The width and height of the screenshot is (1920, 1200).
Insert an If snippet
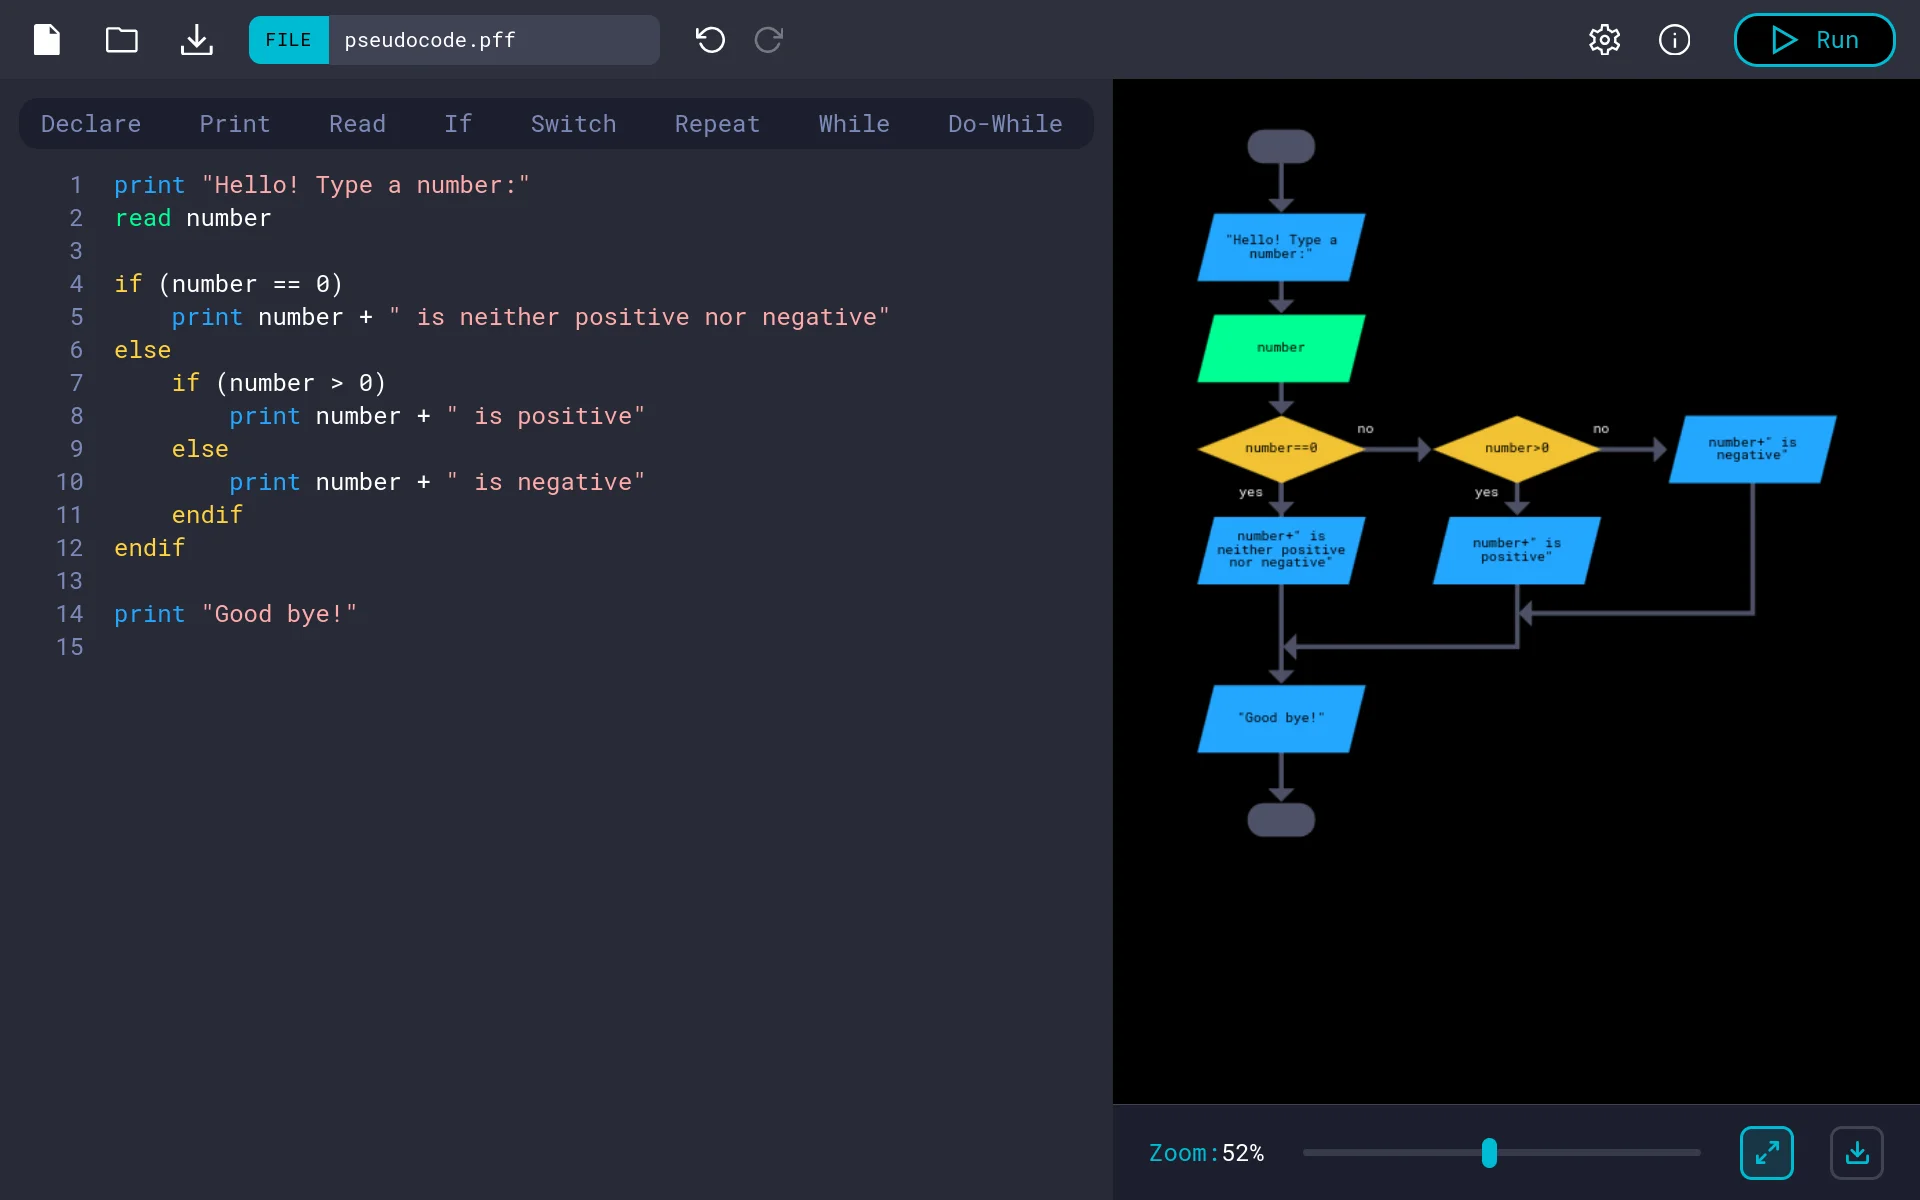click(458, 124)
